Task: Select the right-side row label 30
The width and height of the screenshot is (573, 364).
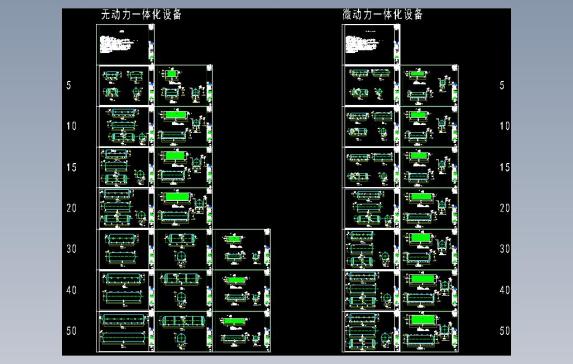Action: click(x=505, y=249)
